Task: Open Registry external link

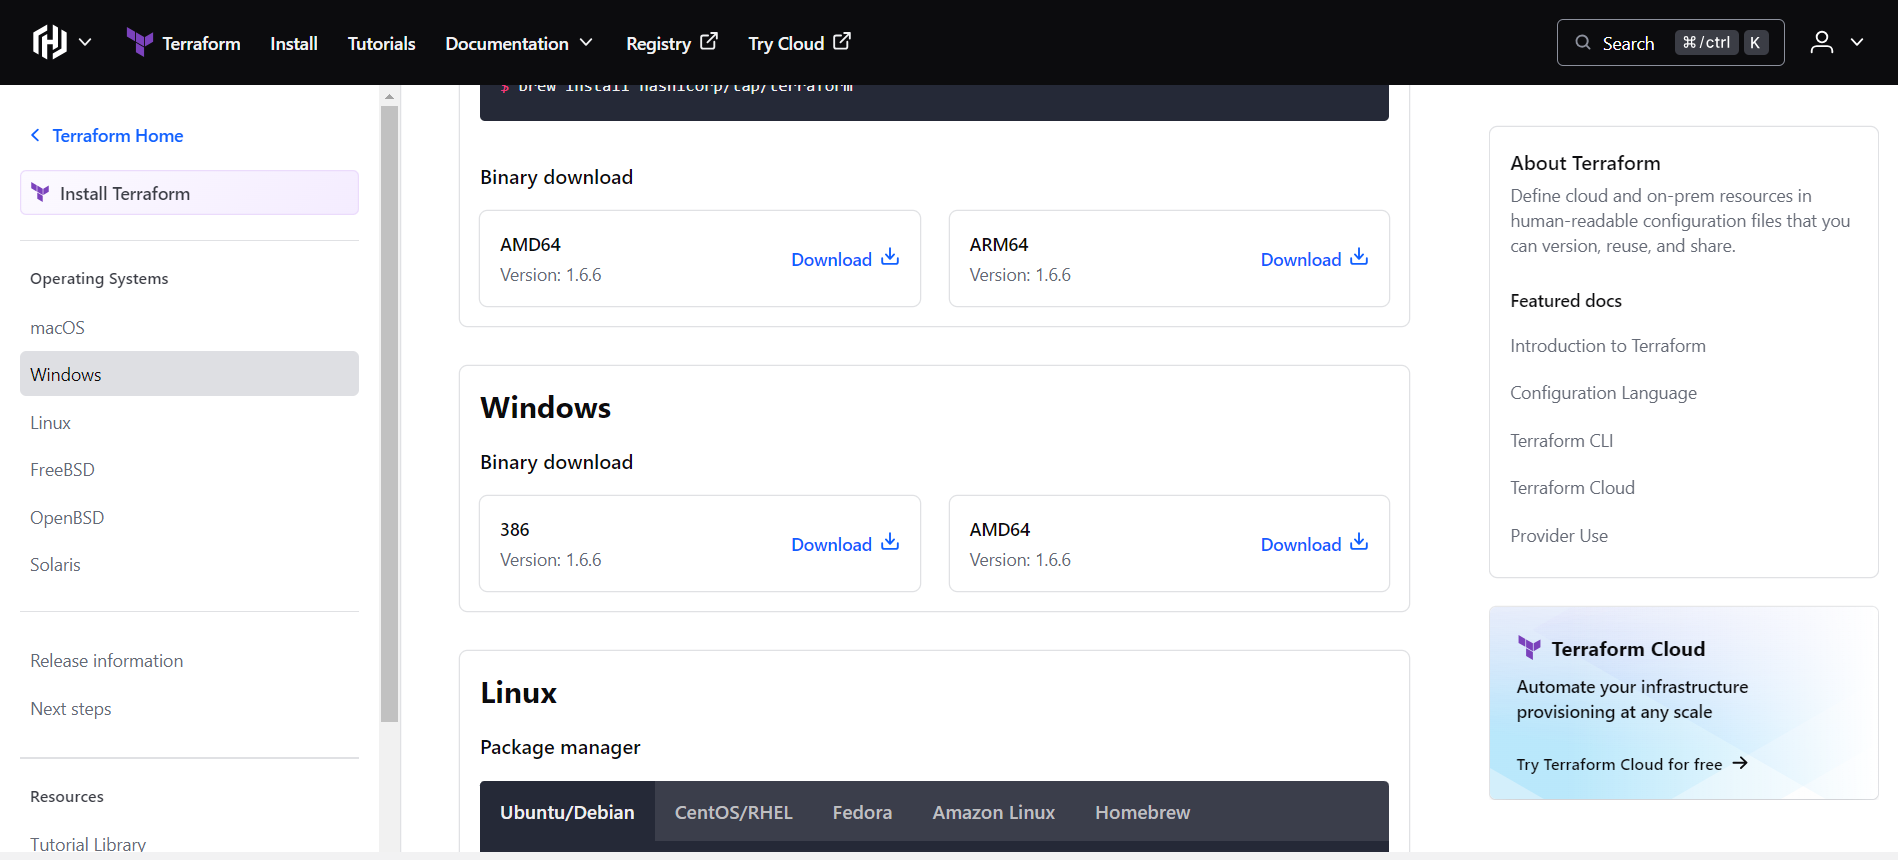Action: (x=671, y=43)
